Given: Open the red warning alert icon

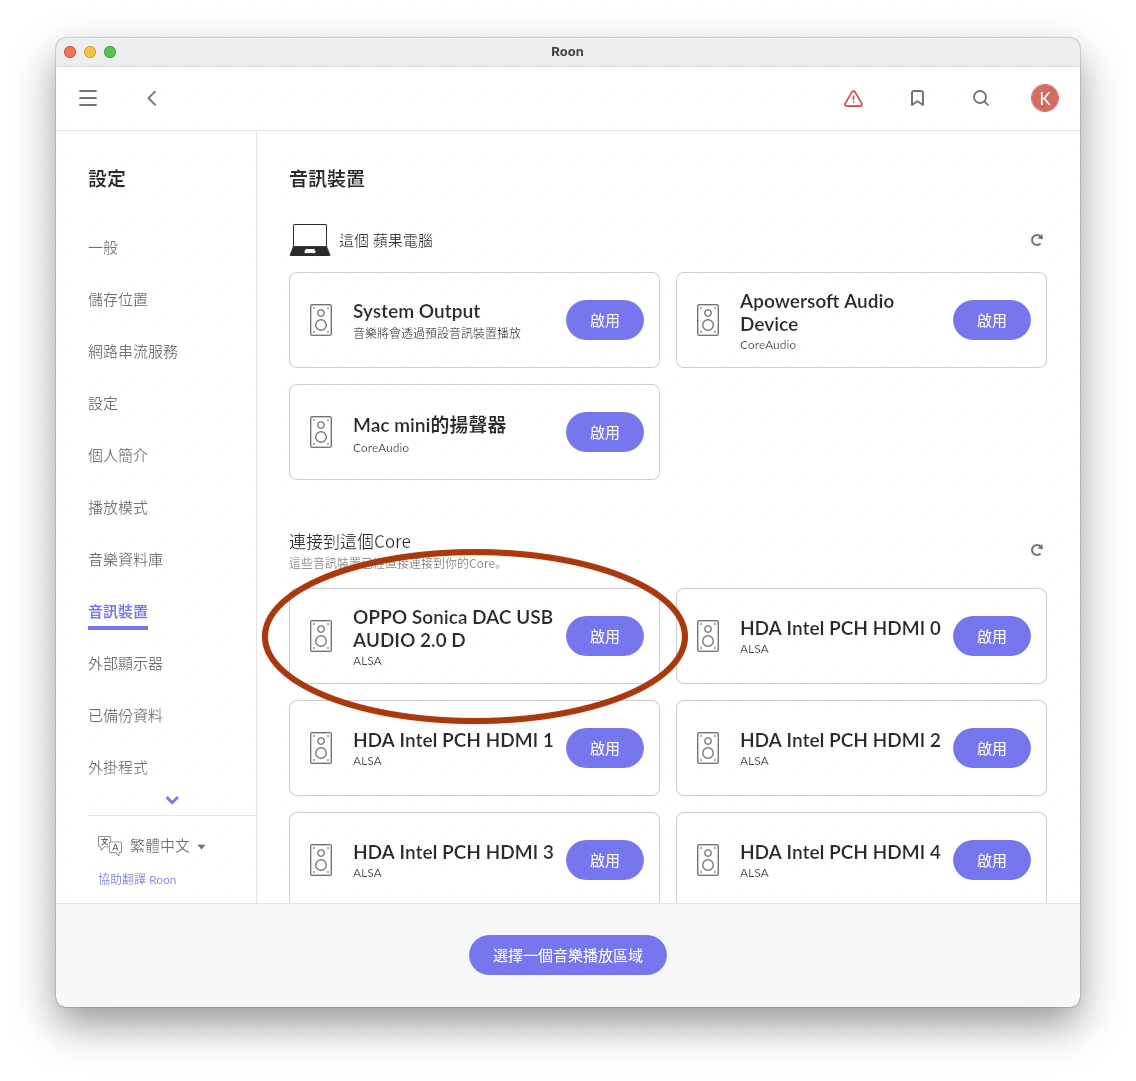Looking at the screenshot, I should pyautogui.click(x=853, y=98).
